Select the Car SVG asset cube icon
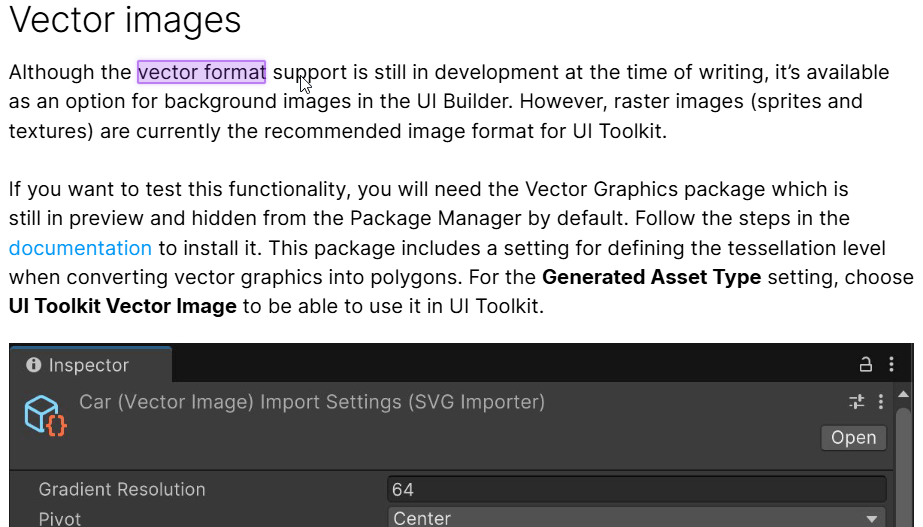The image size is (923, 527). pyautogui.click(x=45, y=416)
